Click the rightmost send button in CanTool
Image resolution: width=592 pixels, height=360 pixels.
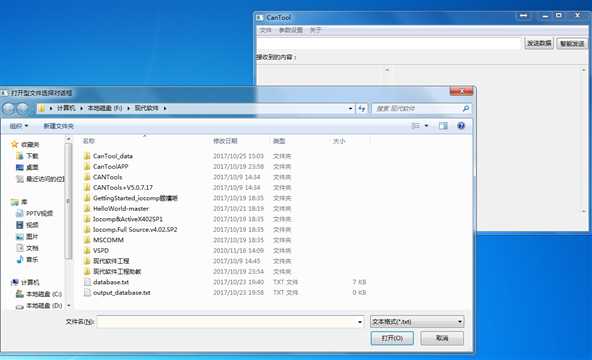pos(572,44)
